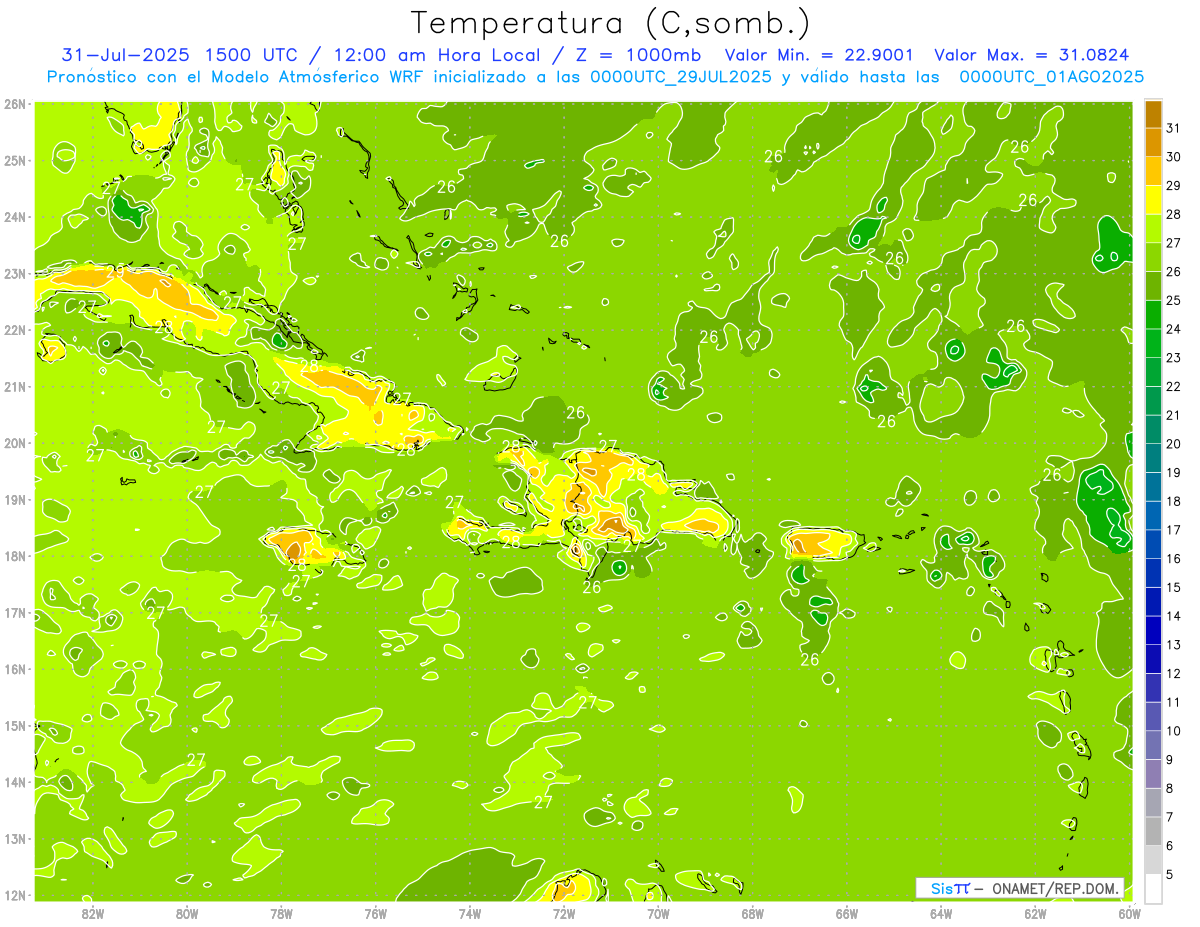Image resolution: width=1200 pixels, height=927 pixels.
Task: Click the '26N' latitude axis label
Action: coord(15,104)
